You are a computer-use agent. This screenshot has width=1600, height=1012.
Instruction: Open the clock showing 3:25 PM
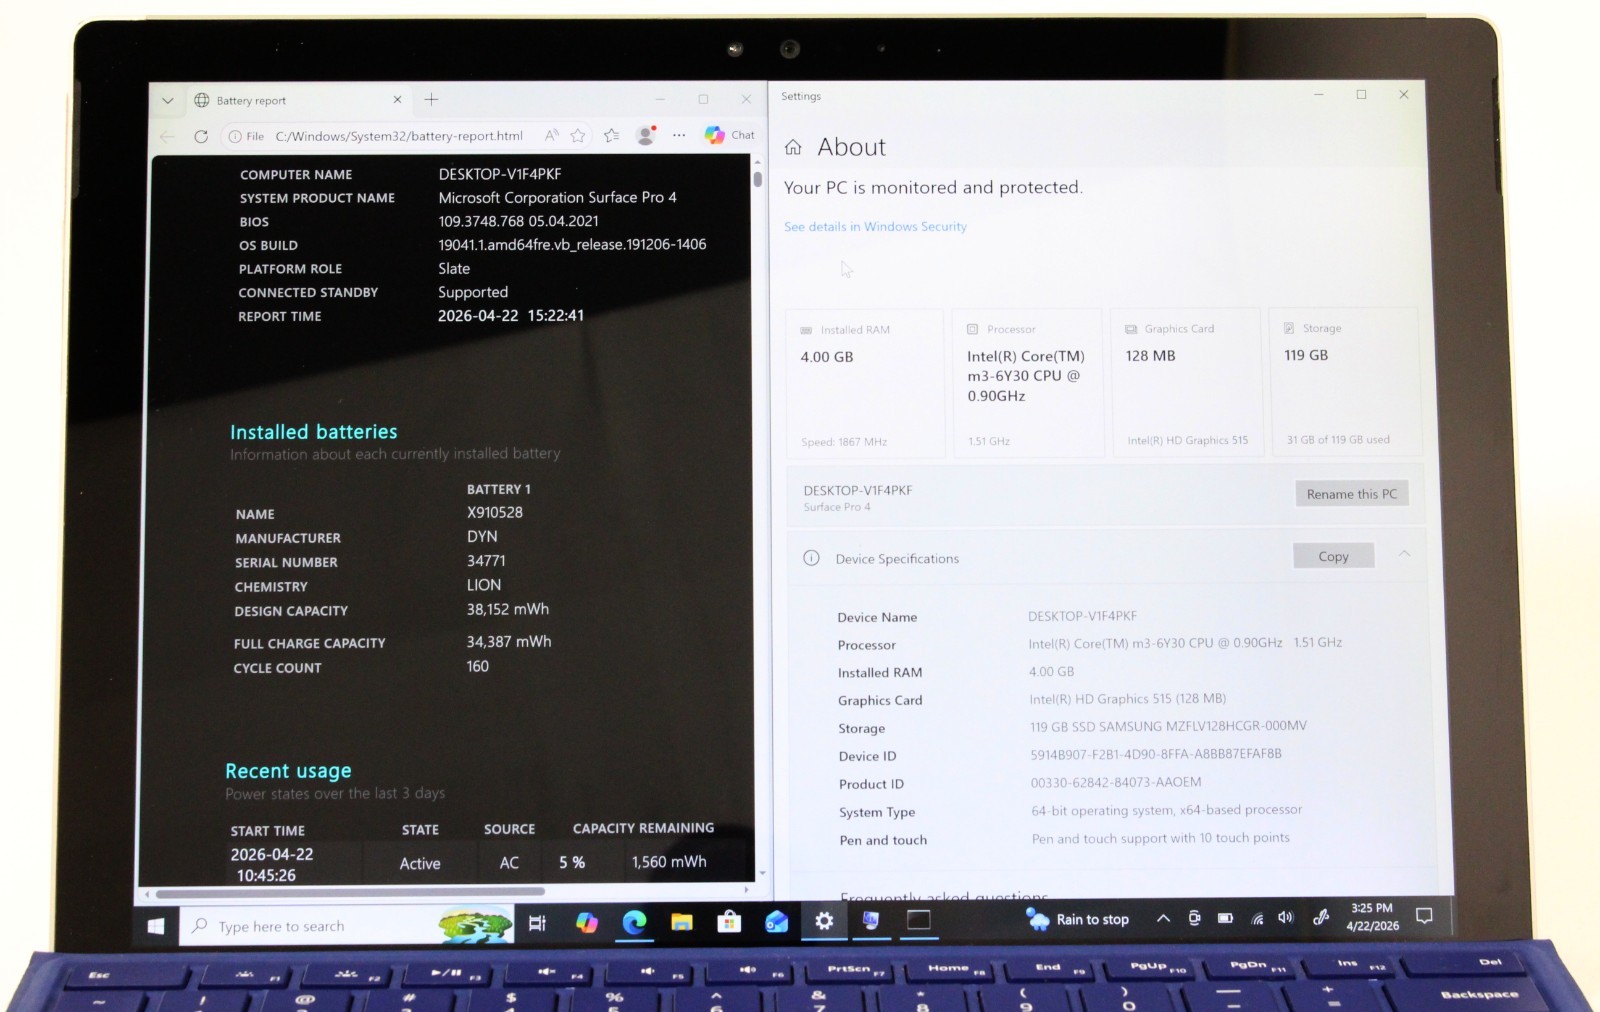pos(1372,917)
